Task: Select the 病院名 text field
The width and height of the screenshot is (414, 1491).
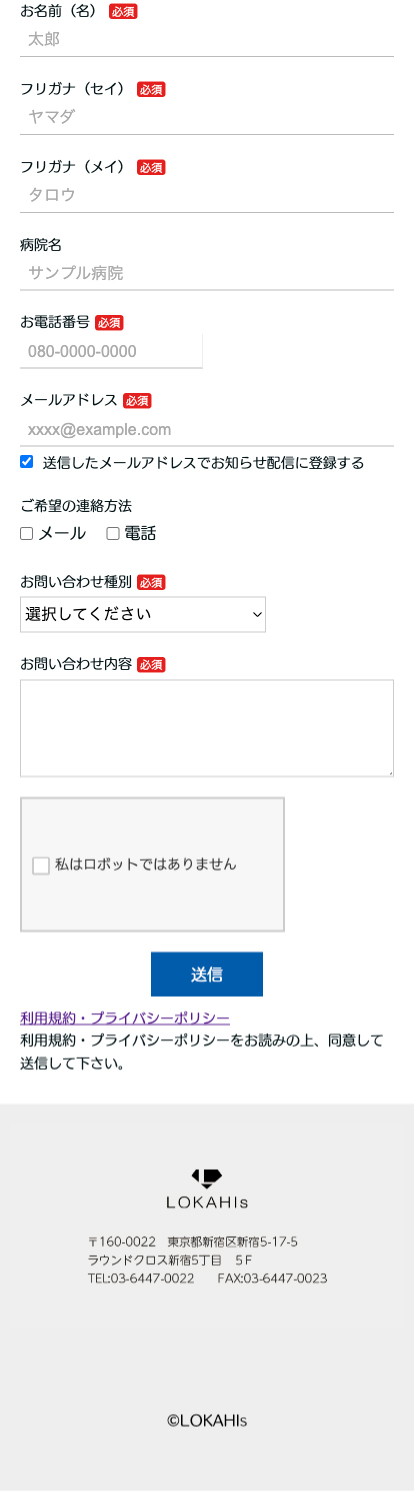Action: coord(207,273)
